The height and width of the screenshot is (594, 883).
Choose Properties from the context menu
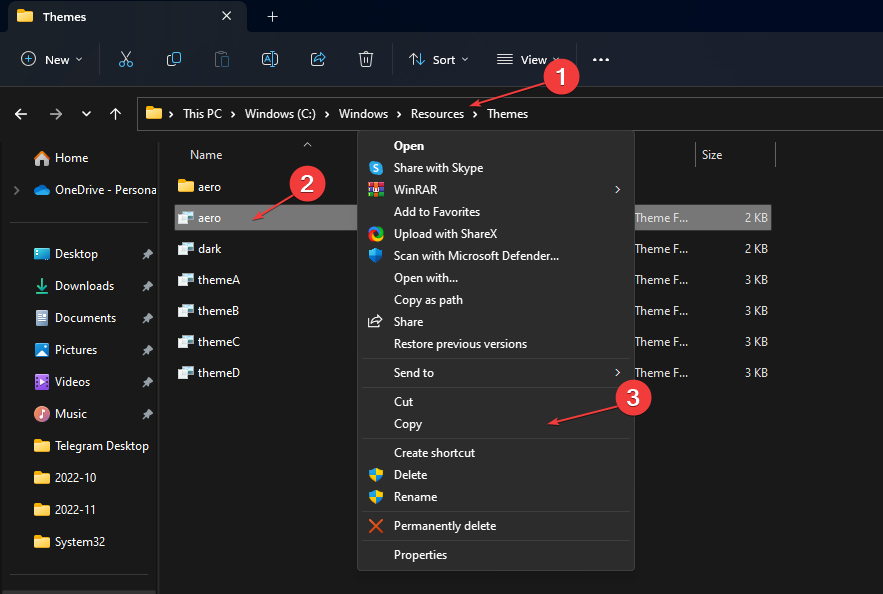(x=420, y=555)
